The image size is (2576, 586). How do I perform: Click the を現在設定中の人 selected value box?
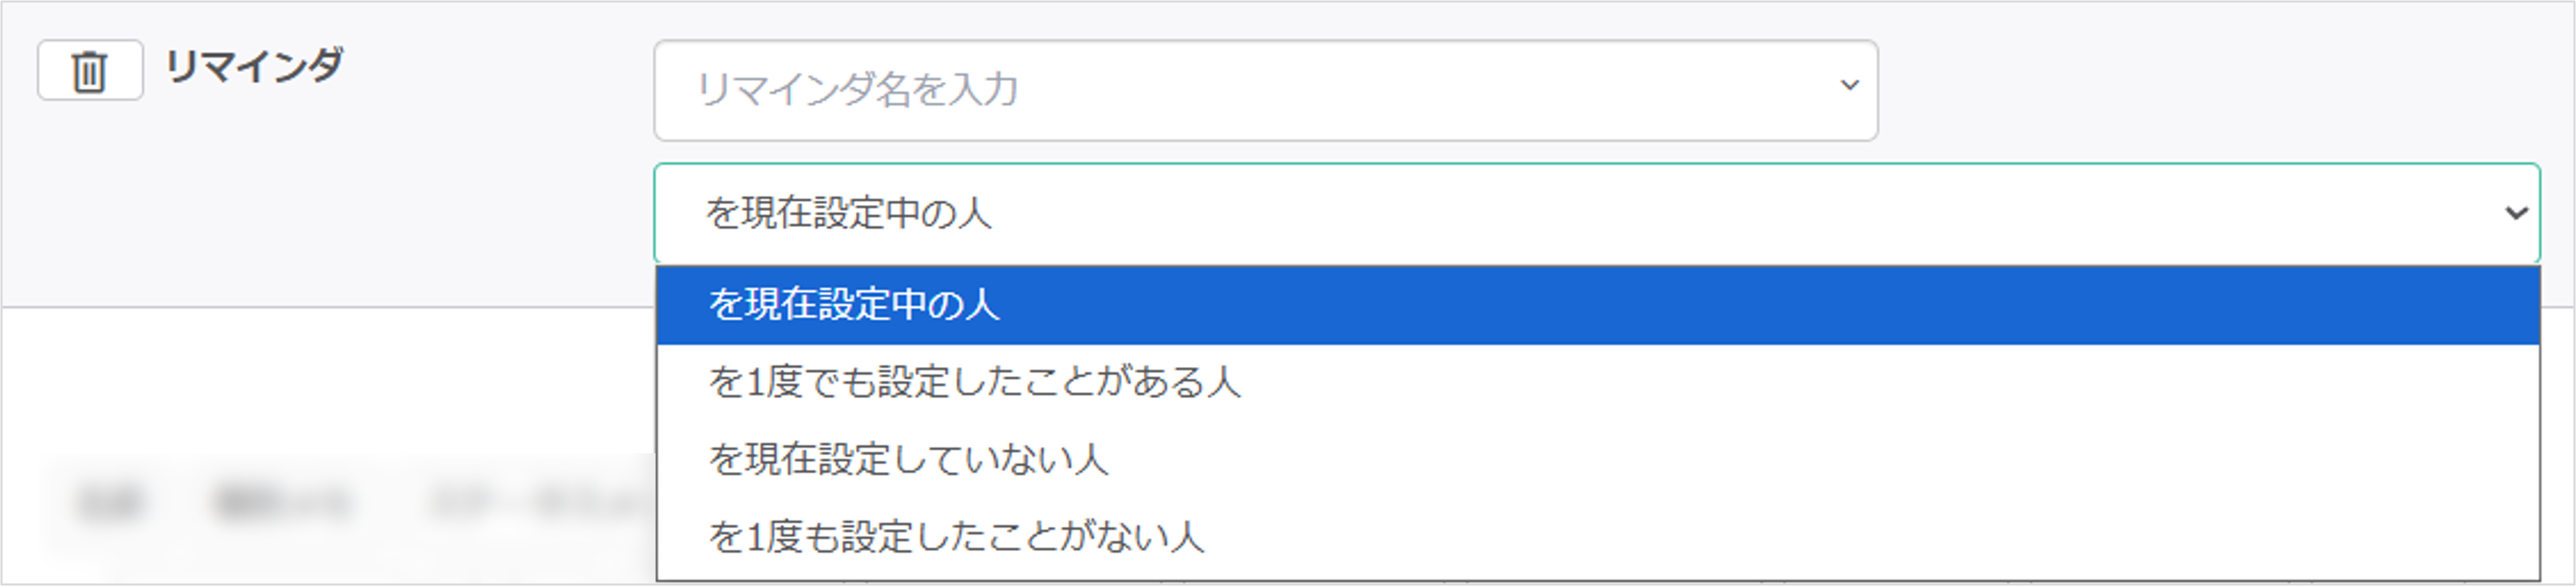[1500, 213]
